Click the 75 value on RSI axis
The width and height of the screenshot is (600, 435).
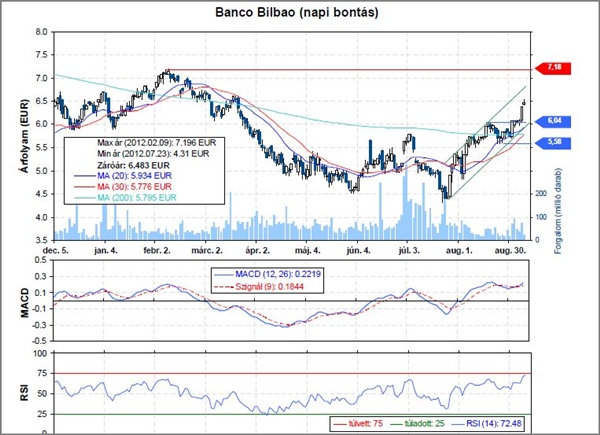[42, 373]
